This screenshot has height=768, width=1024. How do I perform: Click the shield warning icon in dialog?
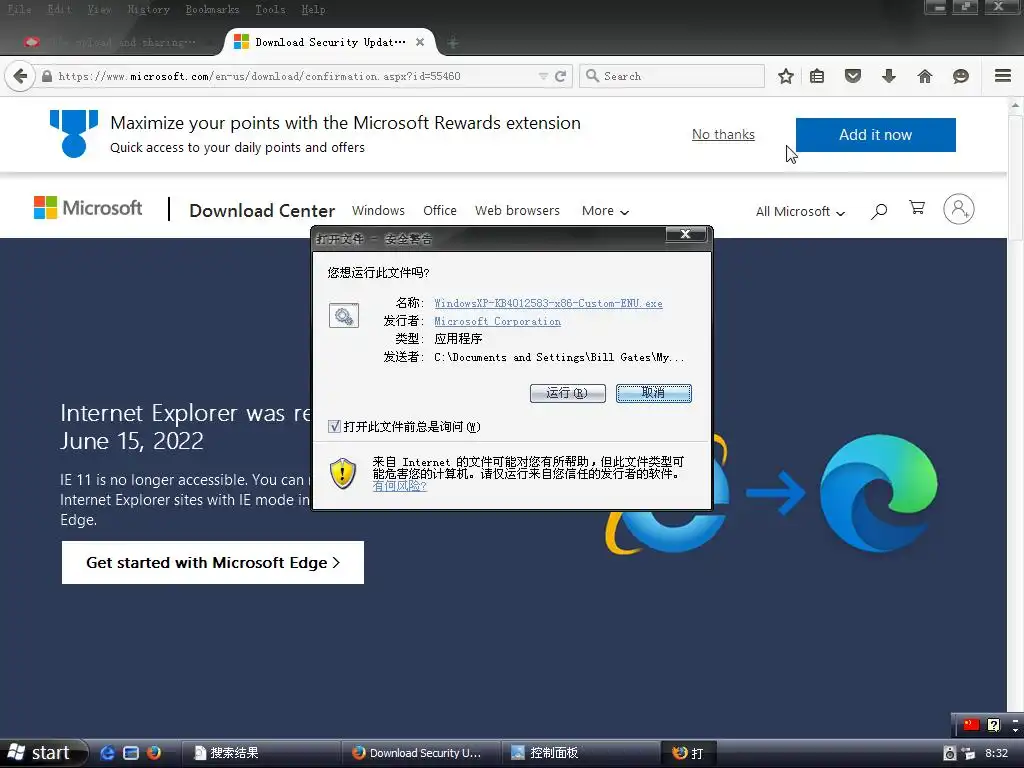[343, 473]
